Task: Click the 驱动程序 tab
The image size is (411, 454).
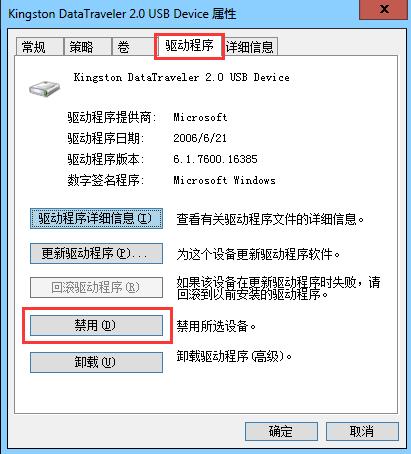Action: tap(189, 46)
